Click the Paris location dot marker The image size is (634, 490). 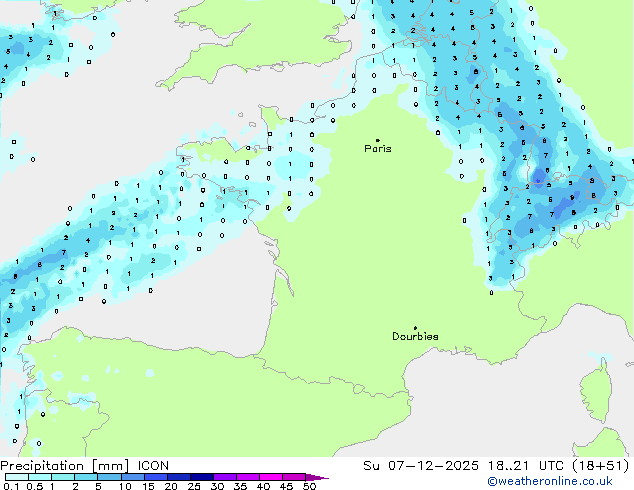[x=378, y=140]
